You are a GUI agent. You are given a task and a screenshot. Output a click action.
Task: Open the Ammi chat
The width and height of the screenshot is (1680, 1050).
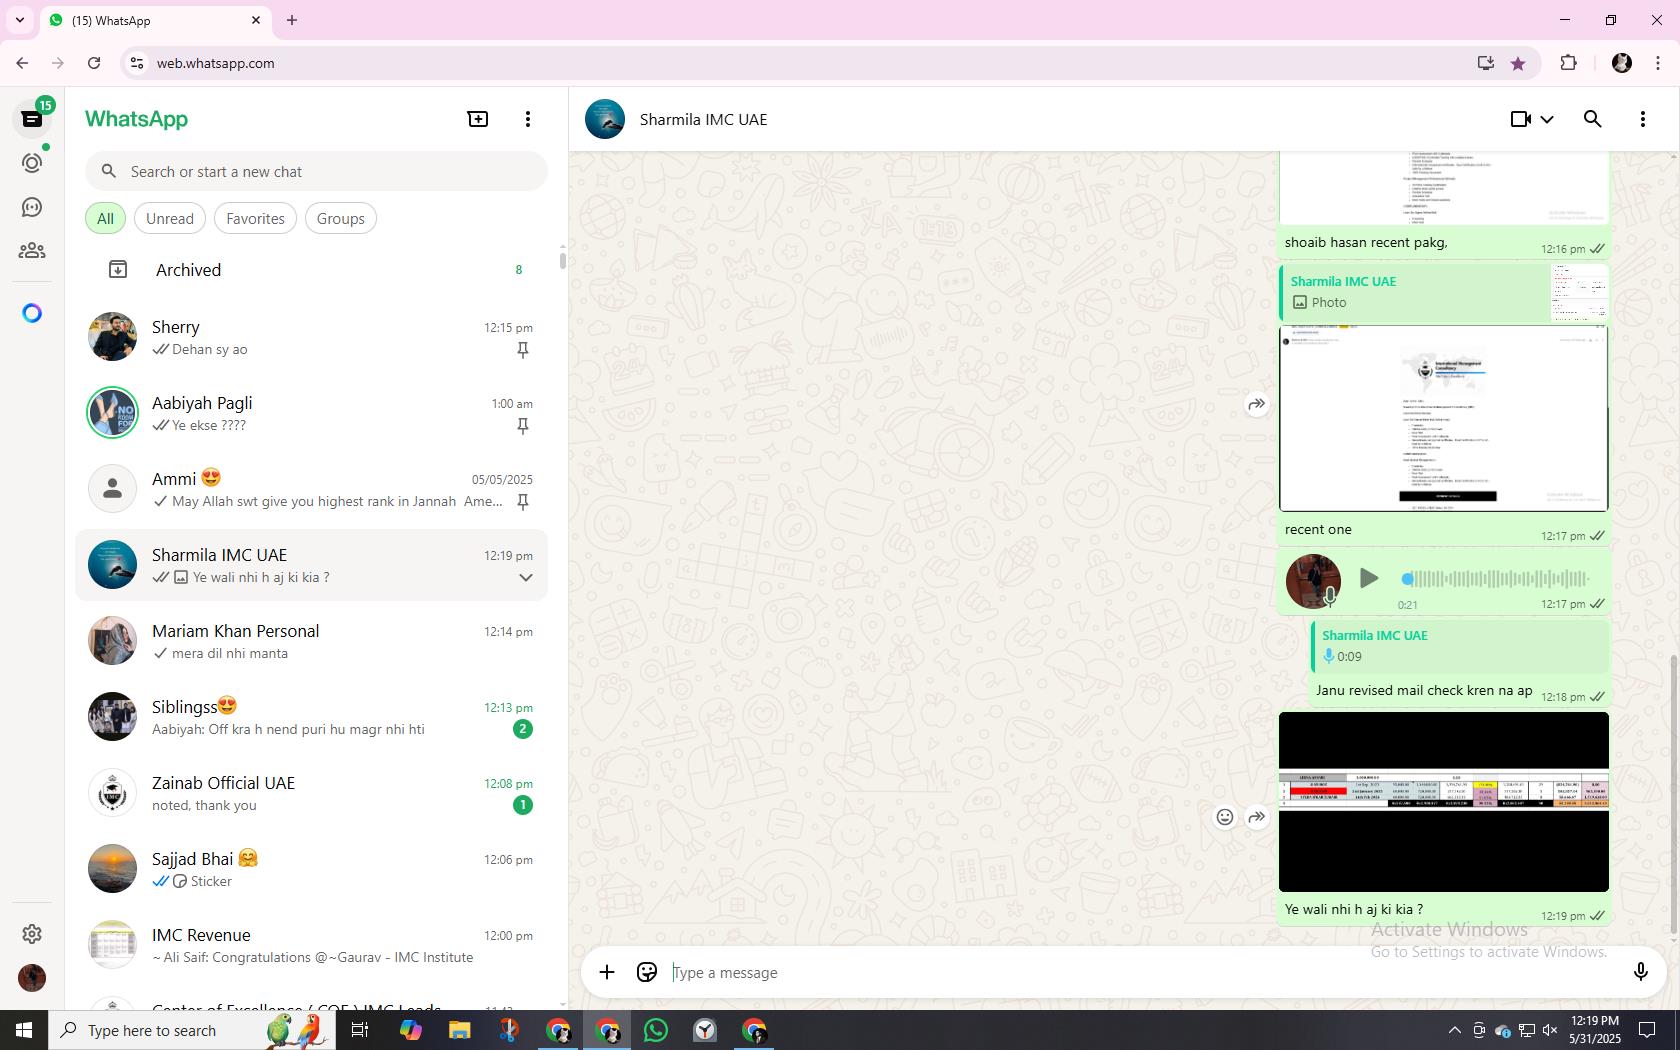click(x=312, y=489)
